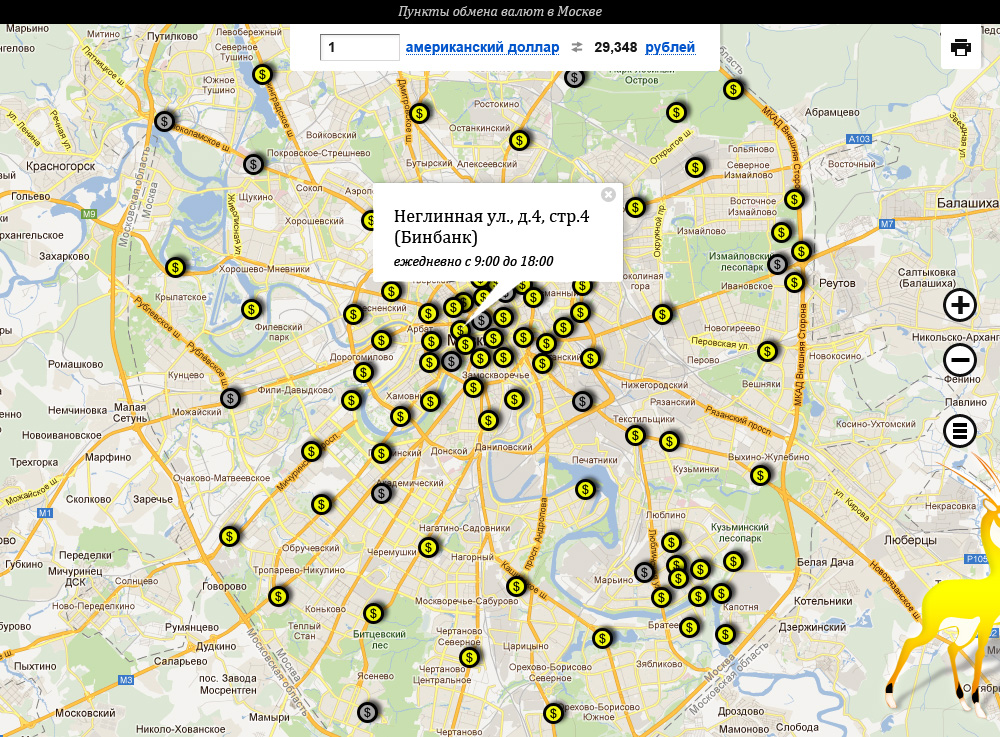Select gray exchange marker near Можайский

(231, 398)
